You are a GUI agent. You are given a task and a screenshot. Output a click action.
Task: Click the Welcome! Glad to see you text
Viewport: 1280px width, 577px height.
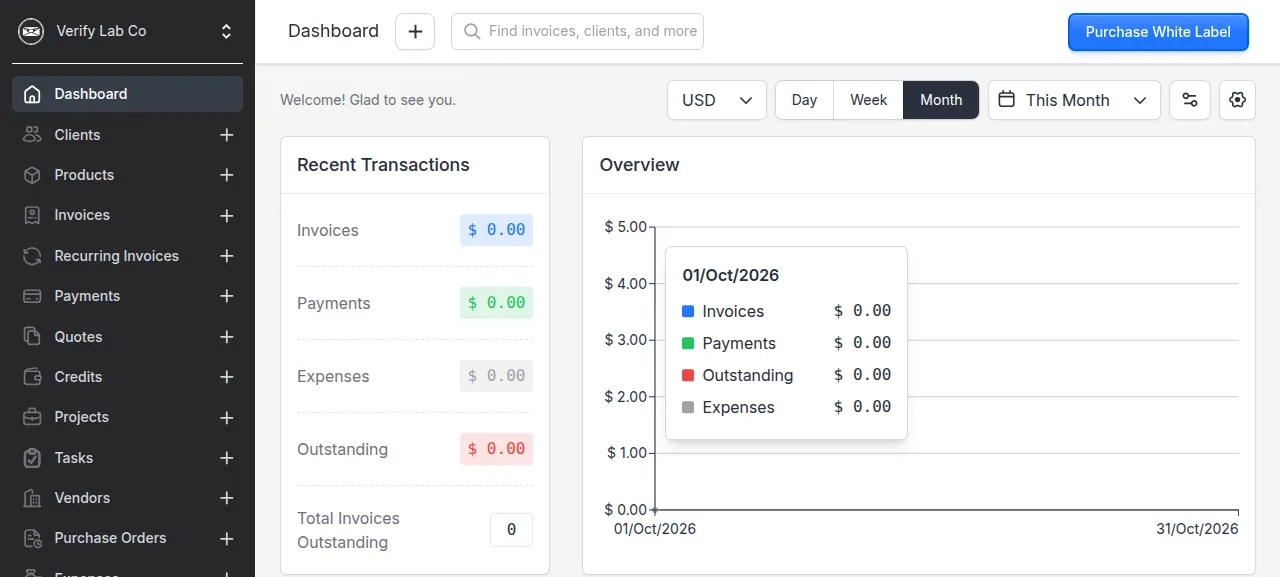(368, 100)
